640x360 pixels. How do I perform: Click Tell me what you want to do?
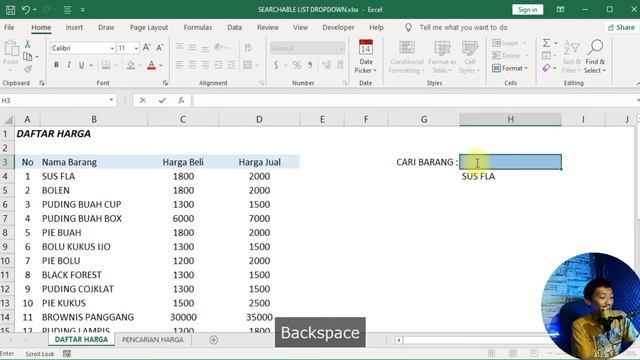463,27
